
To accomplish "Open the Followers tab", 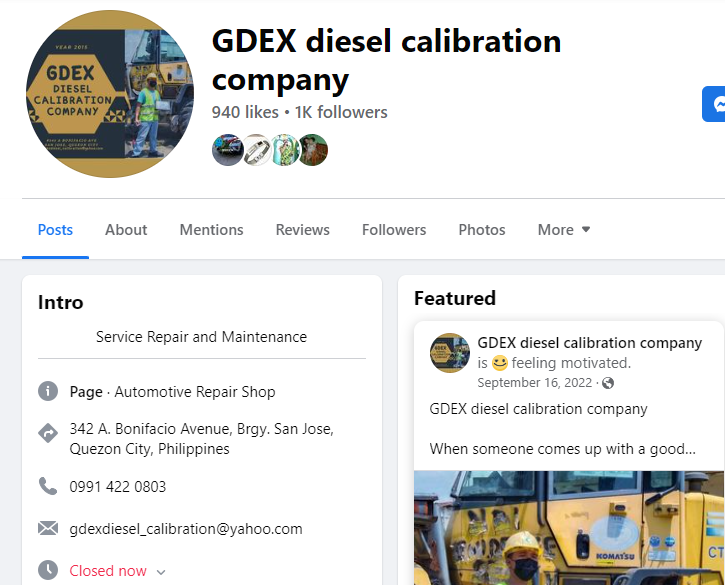I will [x=394, y=230].
